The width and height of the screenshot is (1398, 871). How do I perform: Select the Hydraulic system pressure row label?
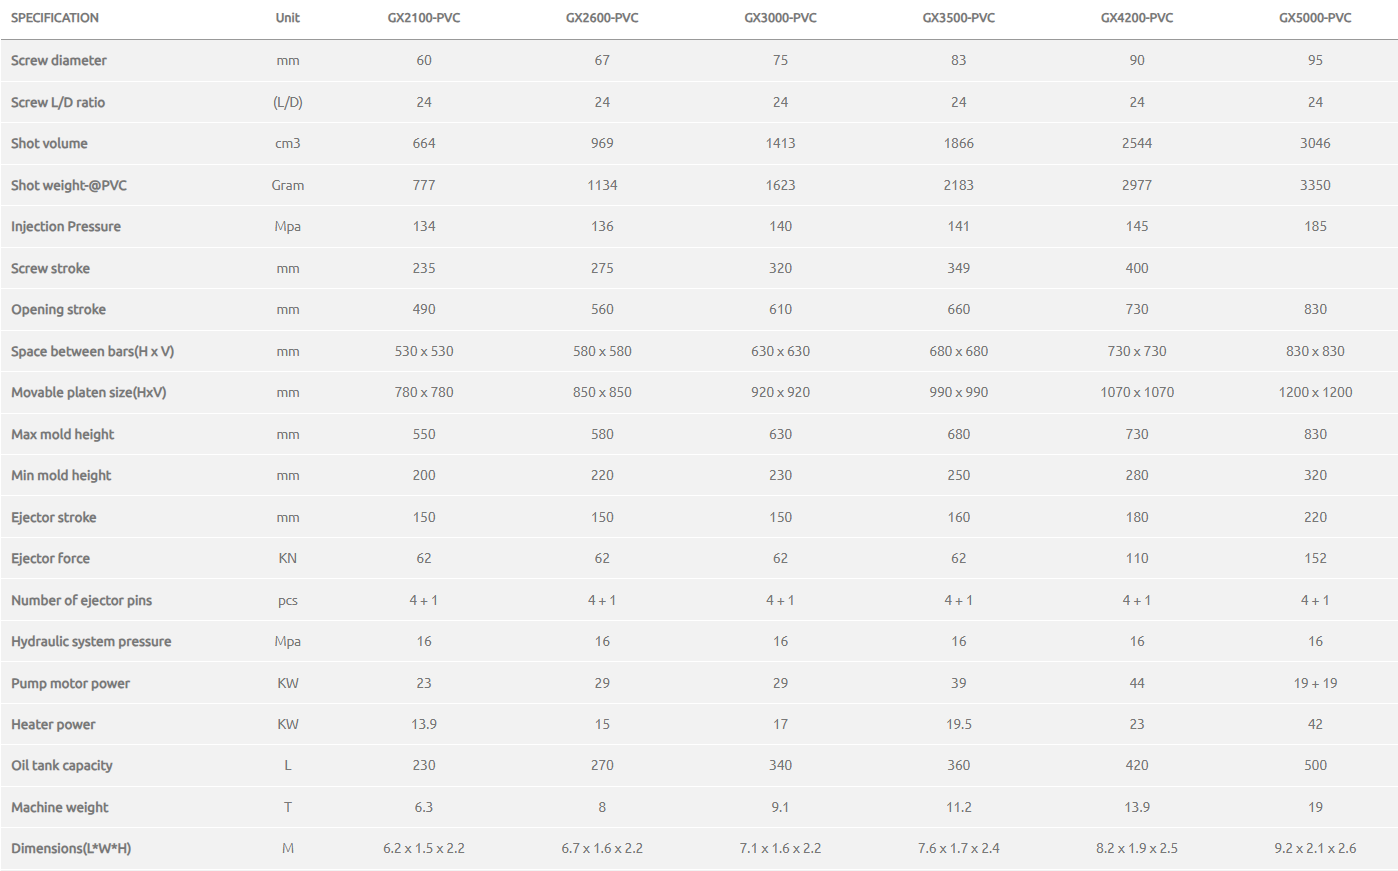tap(91, 642)
